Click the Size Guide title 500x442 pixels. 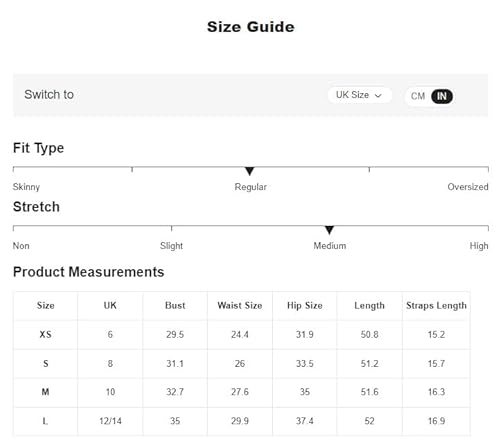tap(251, 27)
